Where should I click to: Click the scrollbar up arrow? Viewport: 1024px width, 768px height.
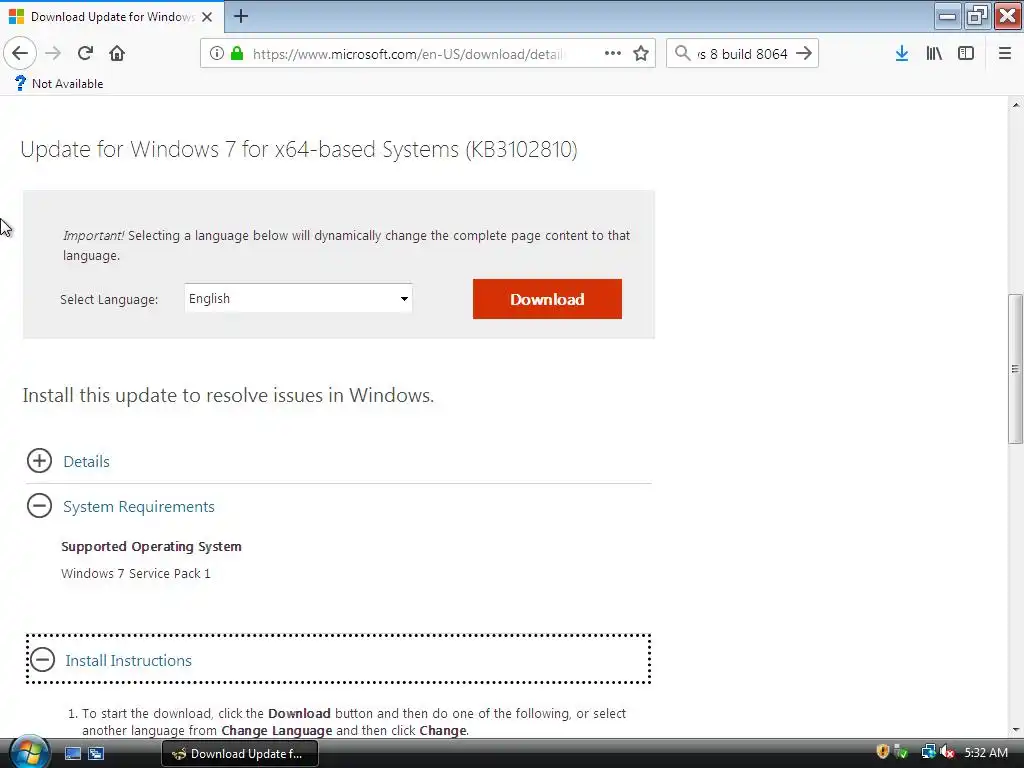[x=1016, y=104]
